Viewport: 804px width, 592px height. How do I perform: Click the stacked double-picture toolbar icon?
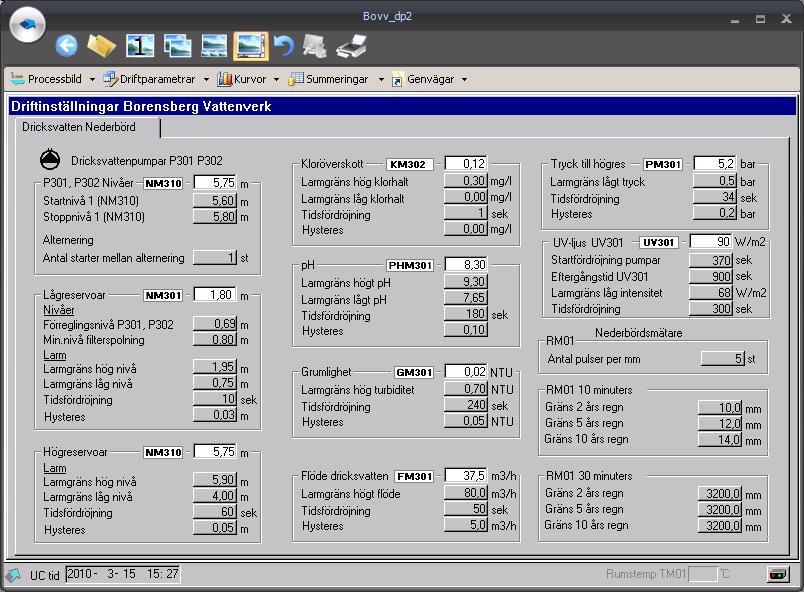click(x=177, y=46)
